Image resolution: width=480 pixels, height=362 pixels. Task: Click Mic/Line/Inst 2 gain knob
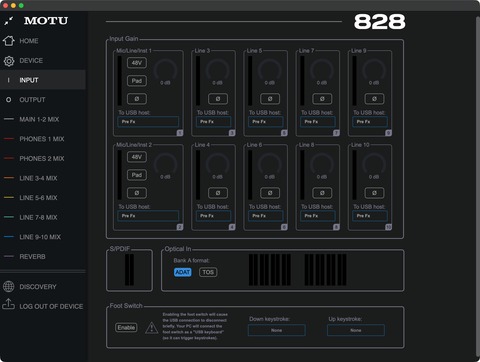[x=165, y=164]
